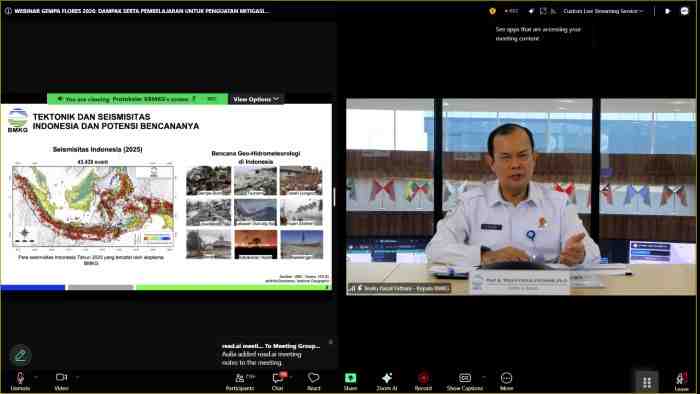Click the 'Seismisitas Indonesia (2025)' slide heading
Image resolution: width=700 pixels, height=394 pixels.
pos(97,149)
